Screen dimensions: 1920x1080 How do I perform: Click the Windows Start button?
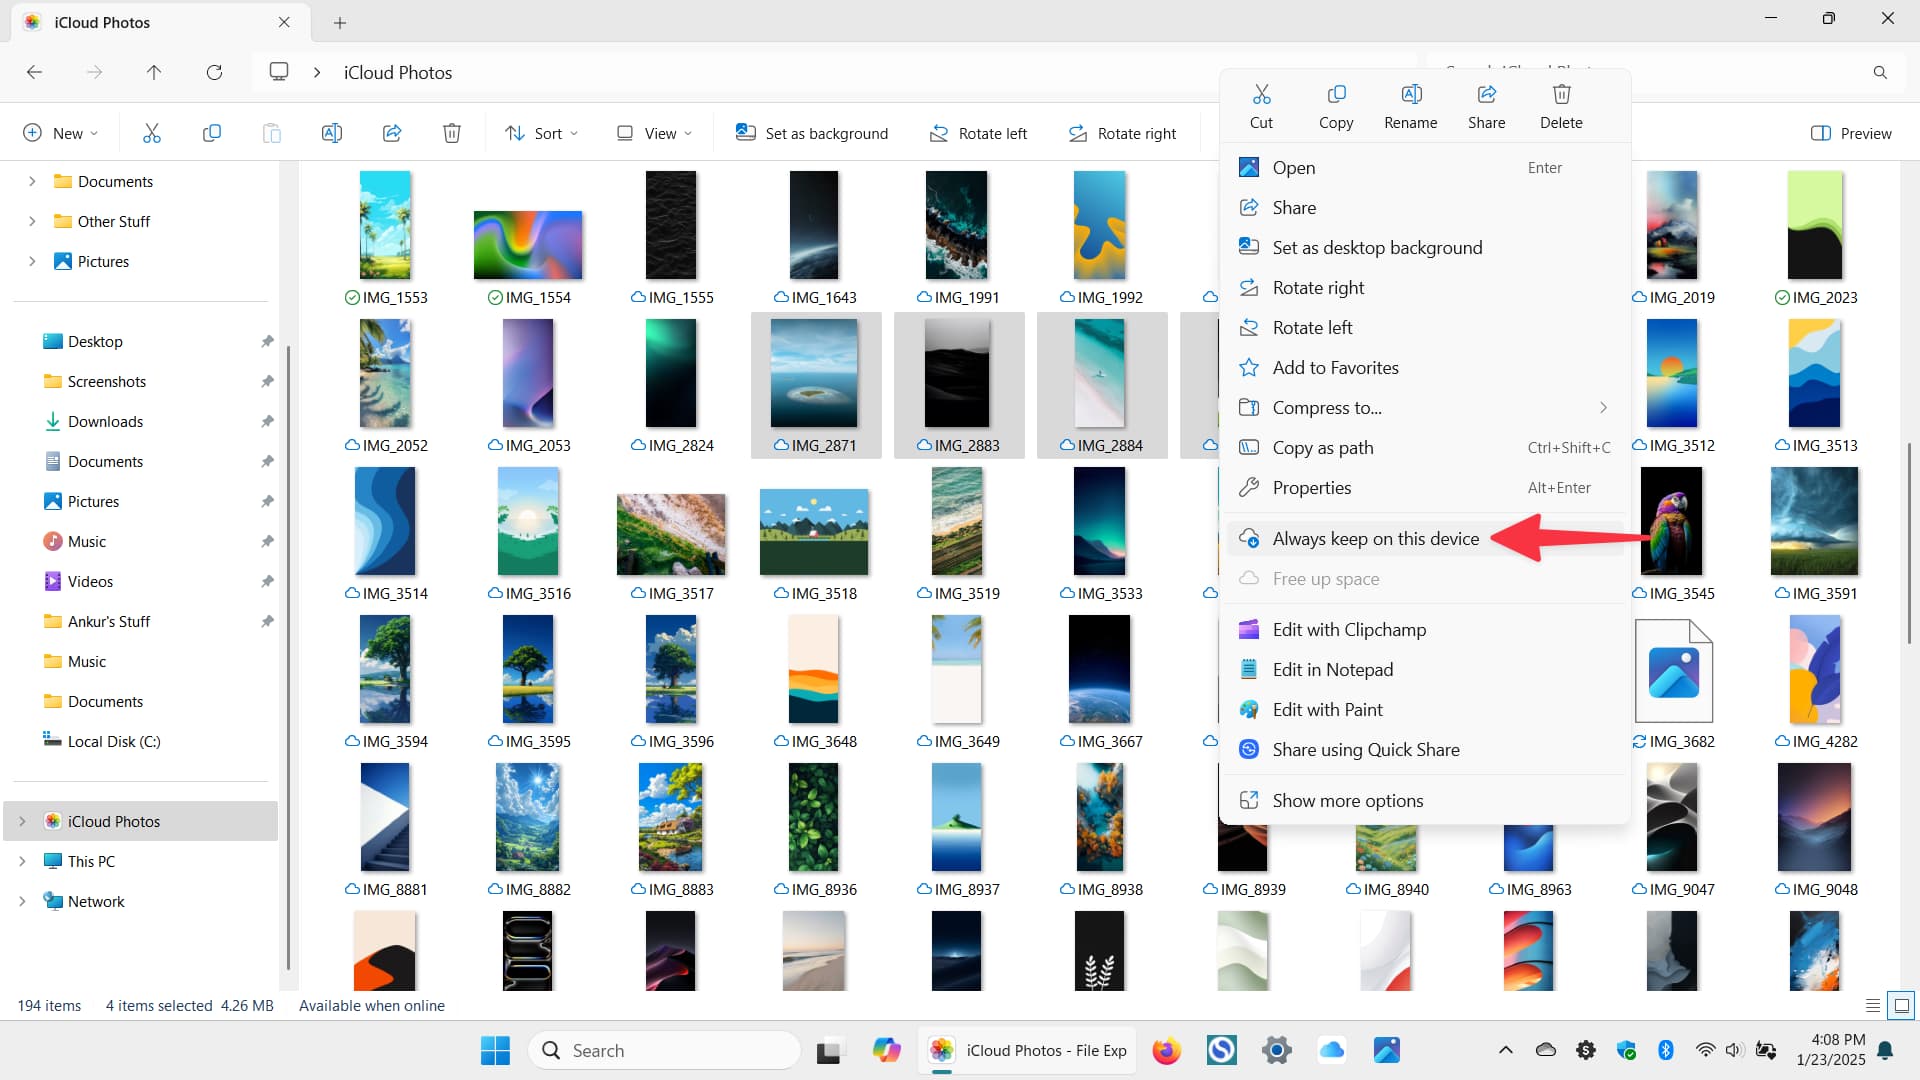(495, 1050)
